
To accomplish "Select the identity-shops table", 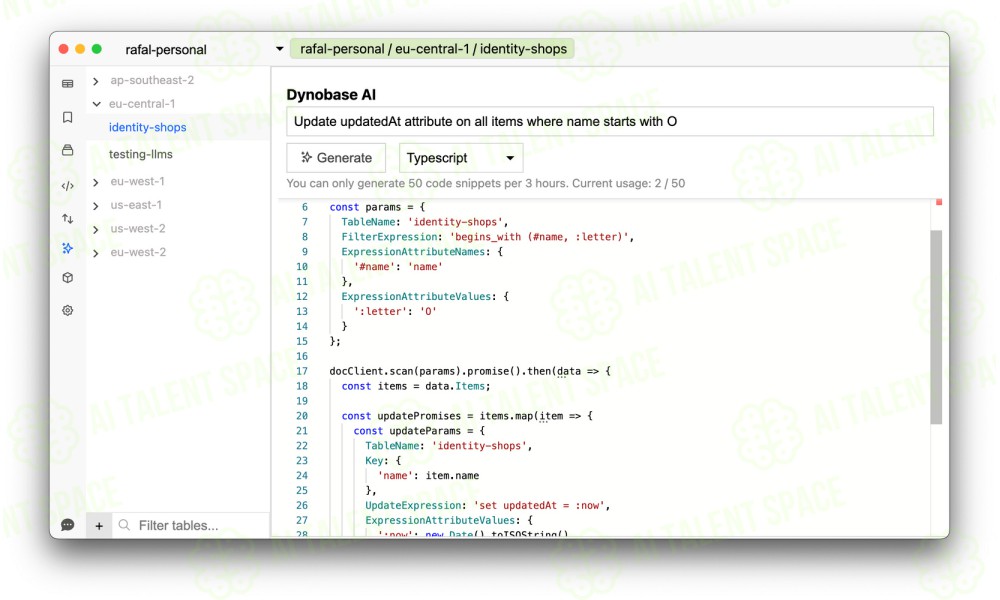I will tap(147, 128).
